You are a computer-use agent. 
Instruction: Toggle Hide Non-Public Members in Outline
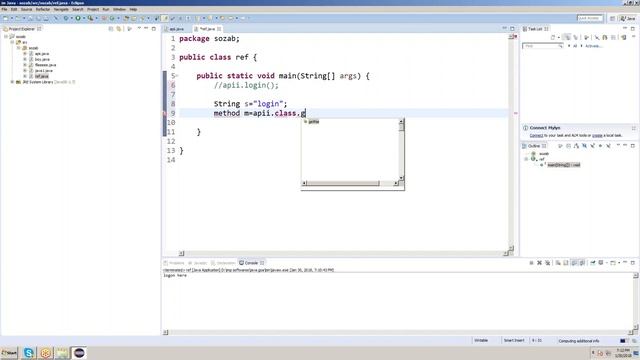(600, 146)
